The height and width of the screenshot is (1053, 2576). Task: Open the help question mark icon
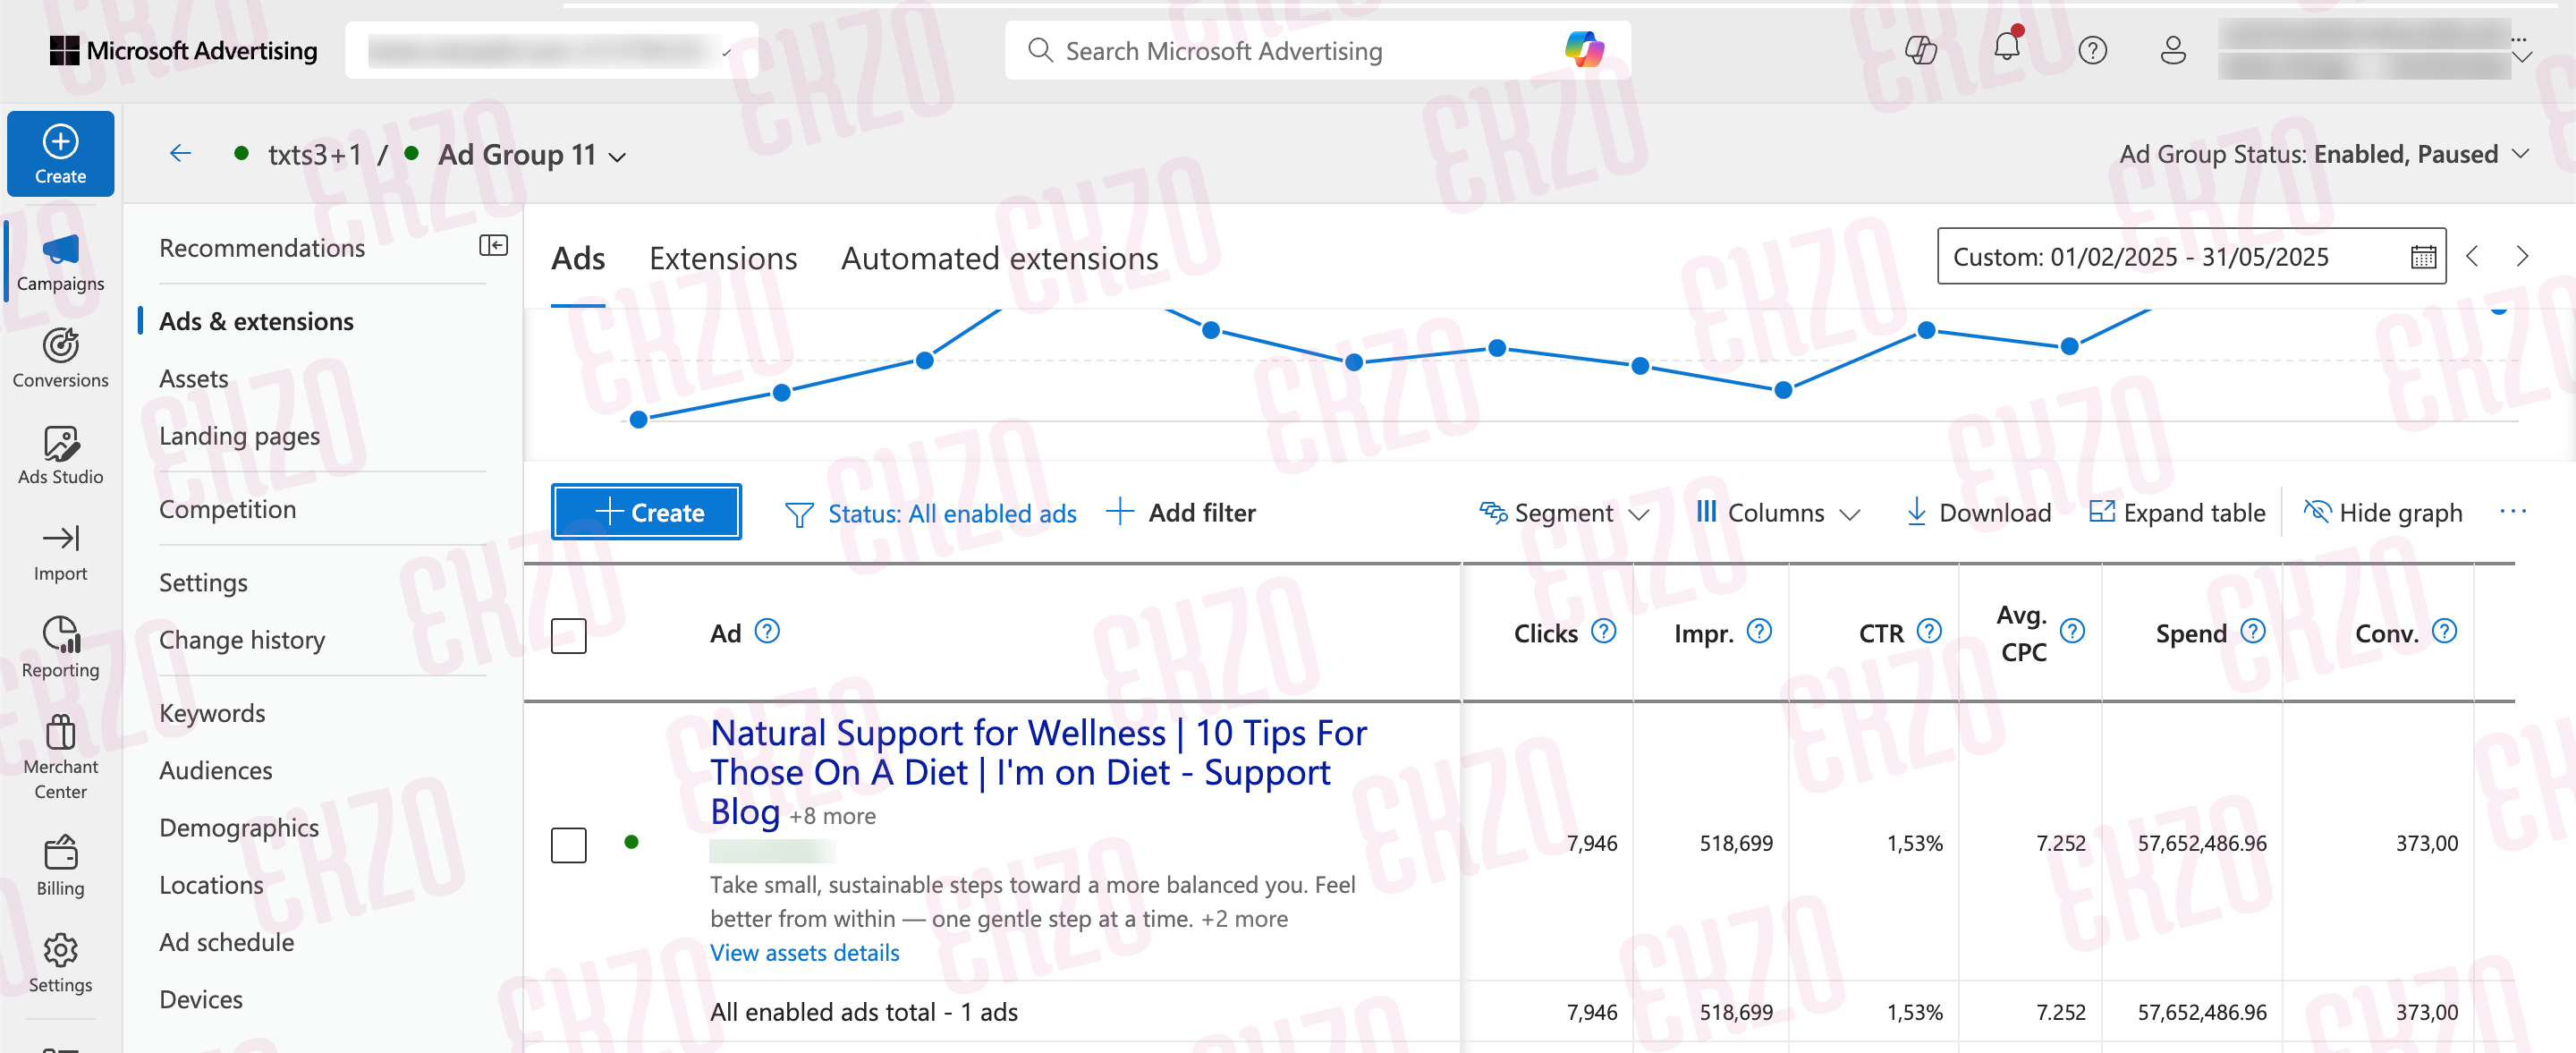(2092, 50)
